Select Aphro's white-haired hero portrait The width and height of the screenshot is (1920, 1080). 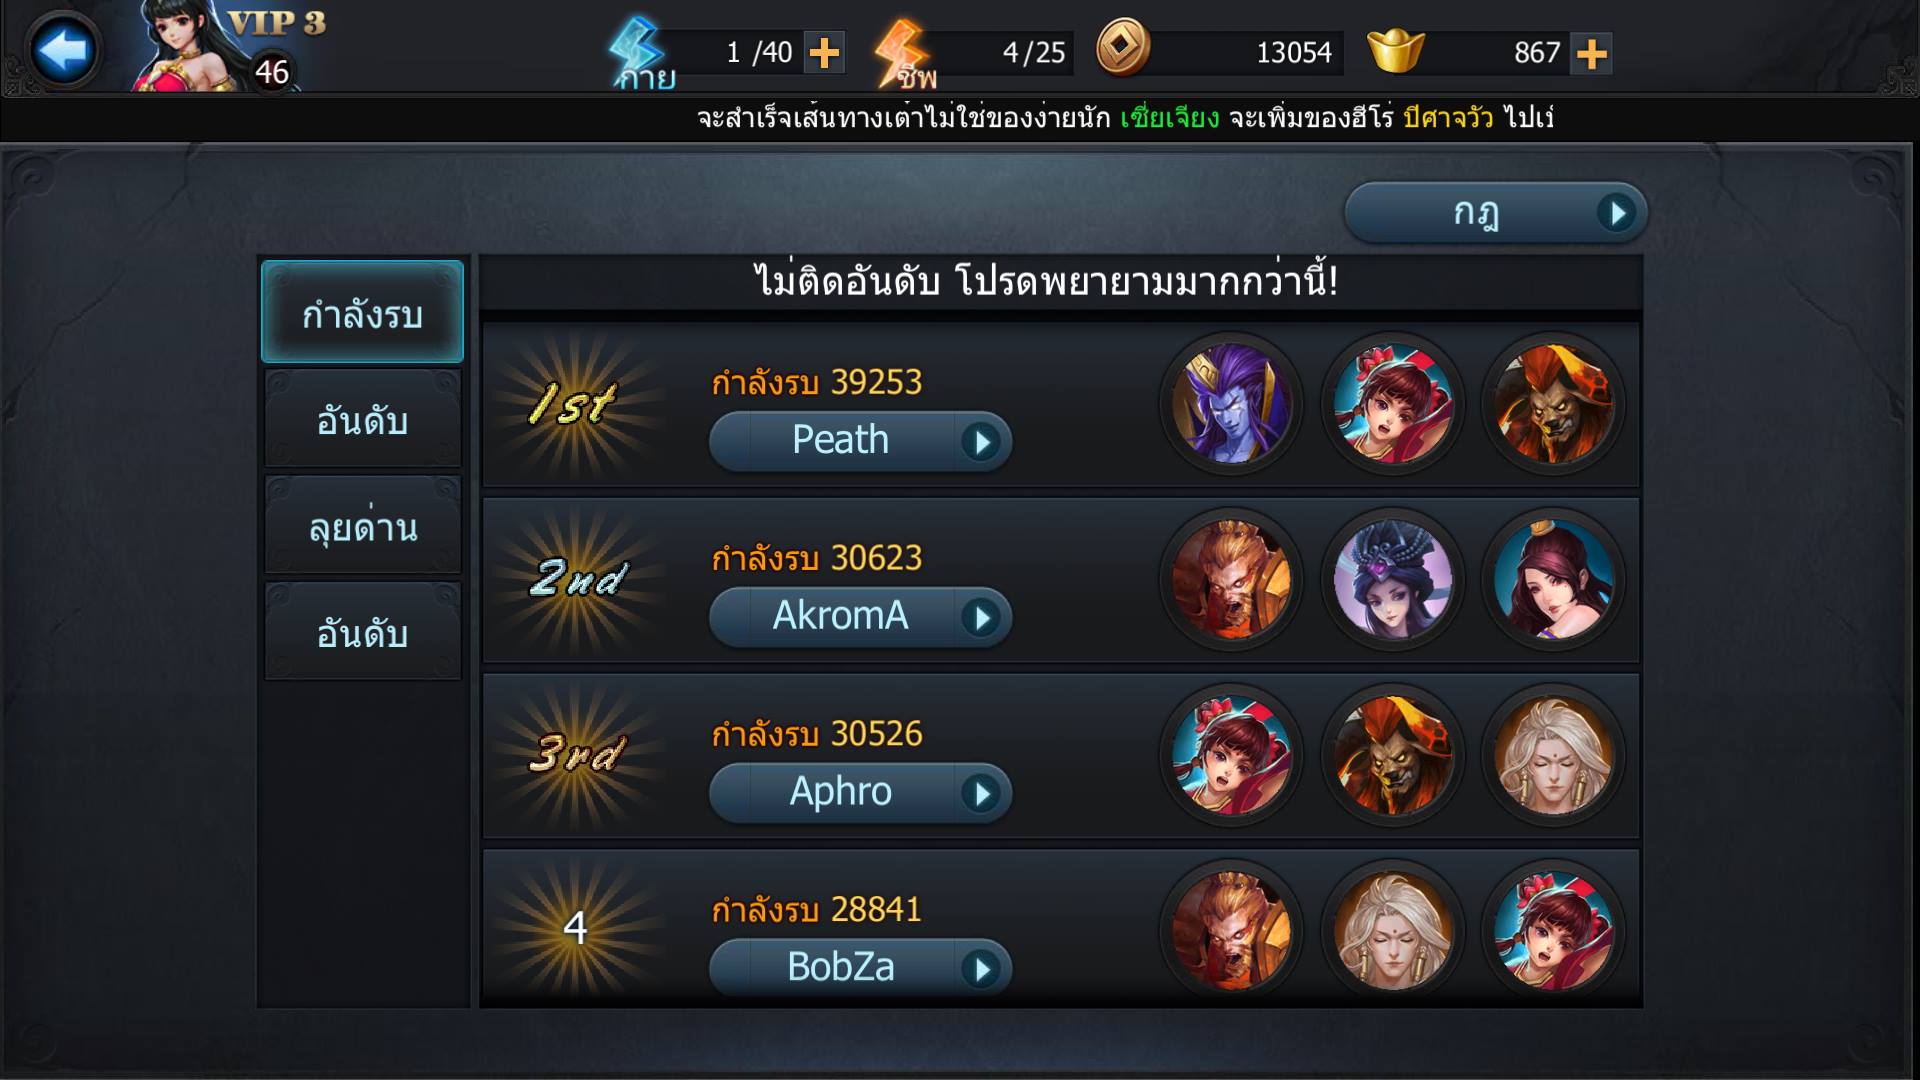[1553, 756]
